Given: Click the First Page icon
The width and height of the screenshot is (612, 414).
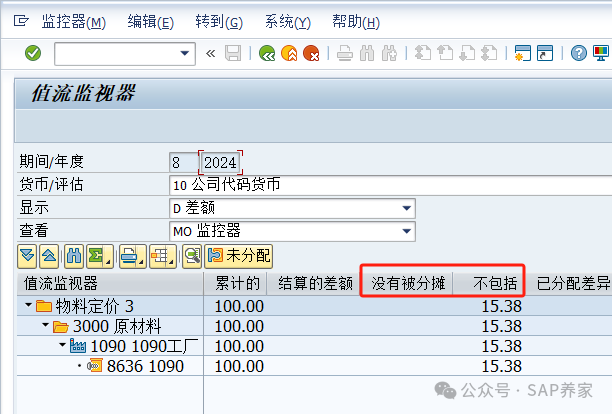Looking at the screenshot, I should click(x=423, y=53).
